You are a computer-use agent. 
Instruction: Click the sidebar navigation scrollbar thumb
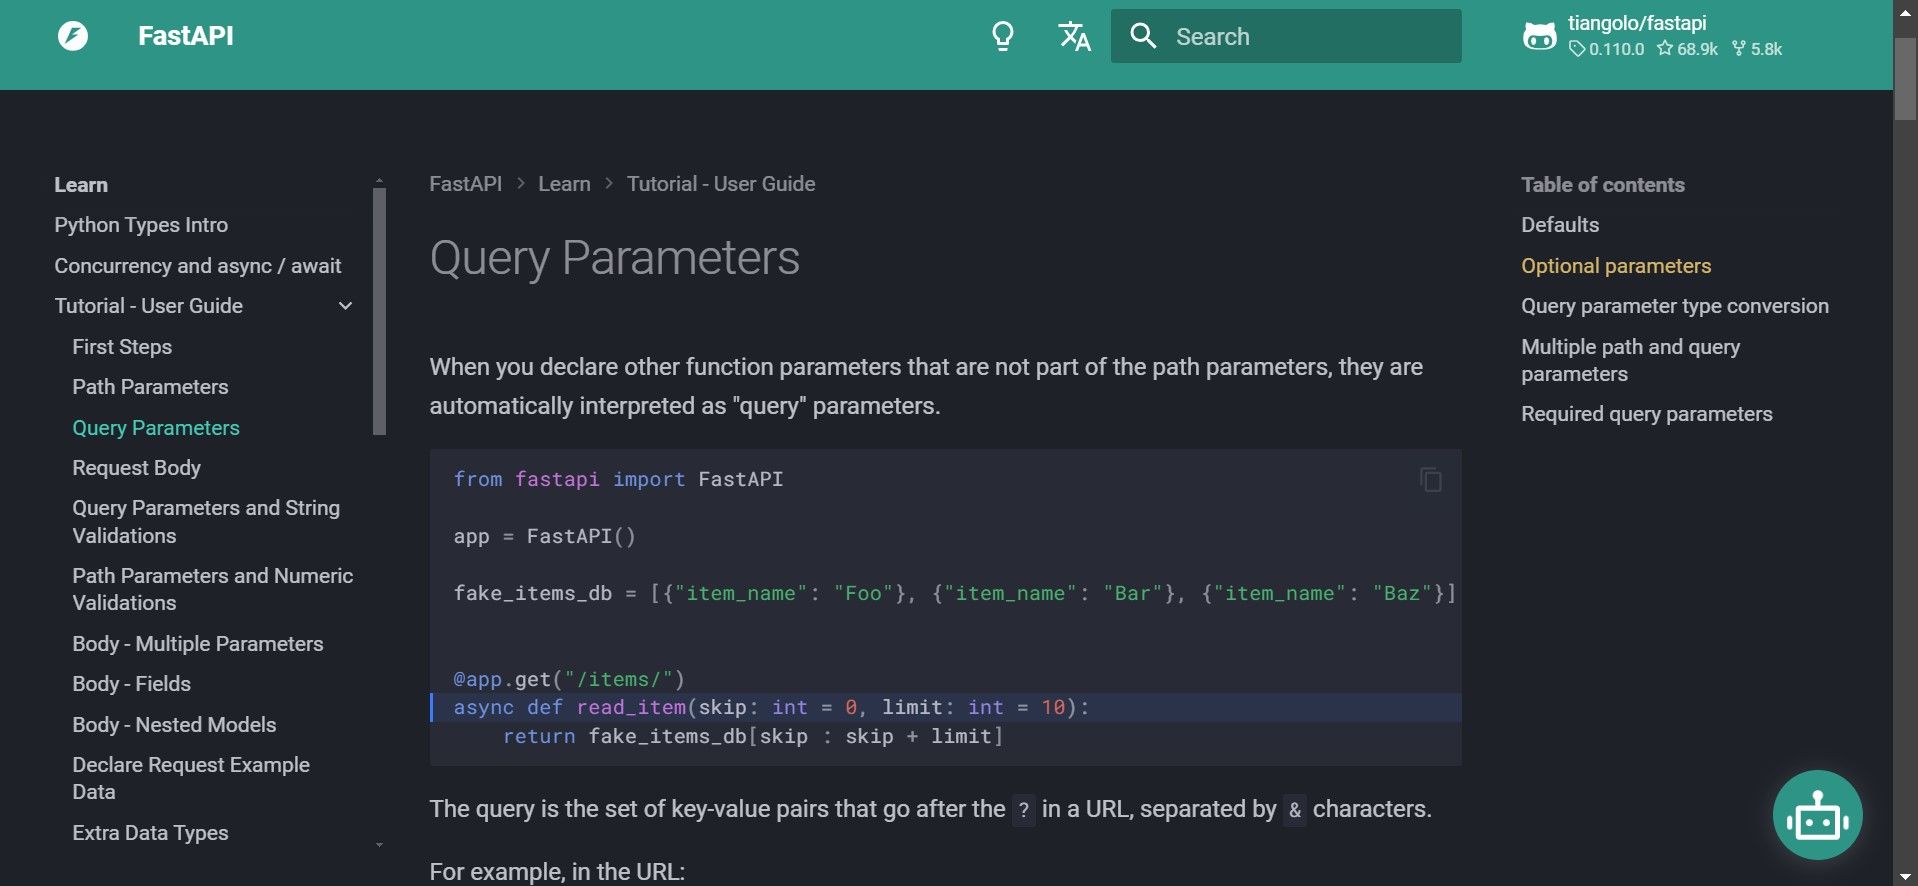coord(379,311)
